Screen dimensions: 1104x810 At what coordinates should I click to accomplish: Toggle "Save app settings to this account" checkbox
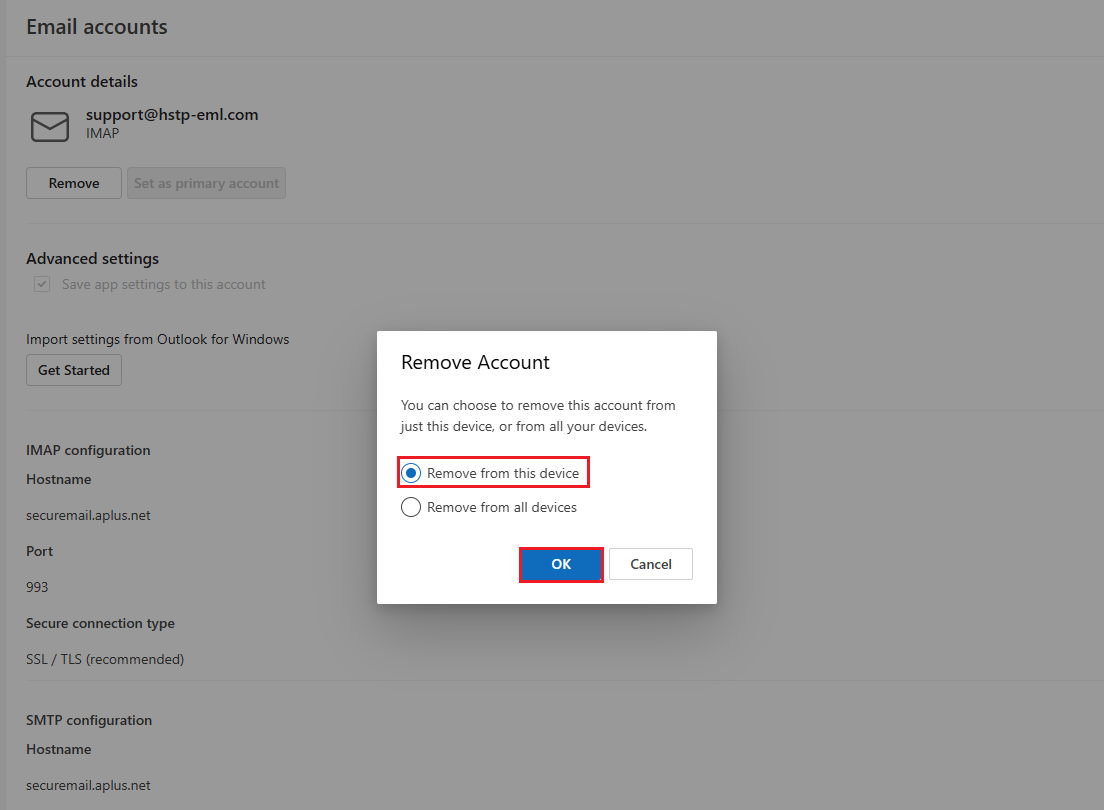pos(42,284)
